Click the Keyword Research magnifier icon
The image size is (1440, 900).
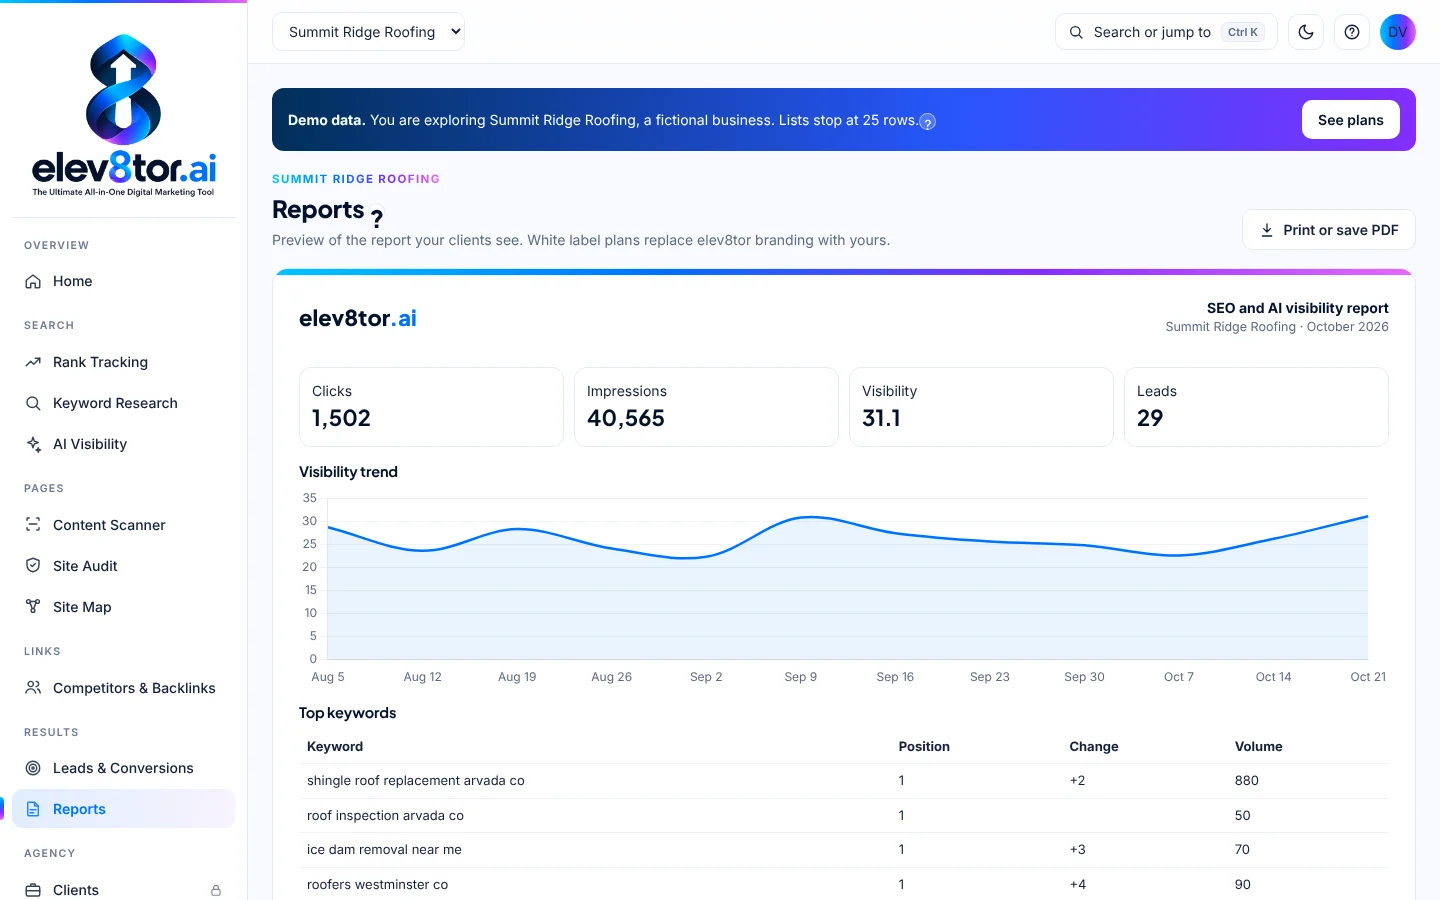33,403
